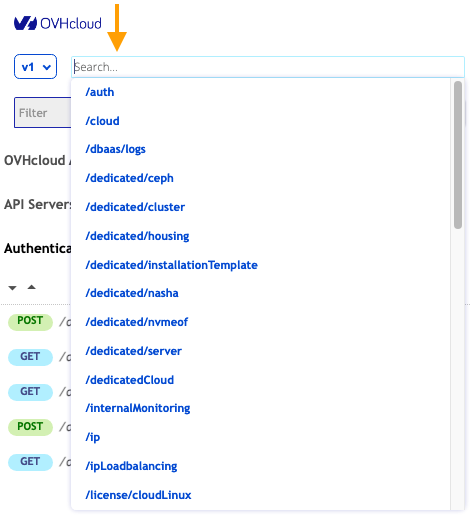The width and height of the screenshot is (471, 524).
Task: Select /license/cloudLinux suggestion
Action: (138, 495)
